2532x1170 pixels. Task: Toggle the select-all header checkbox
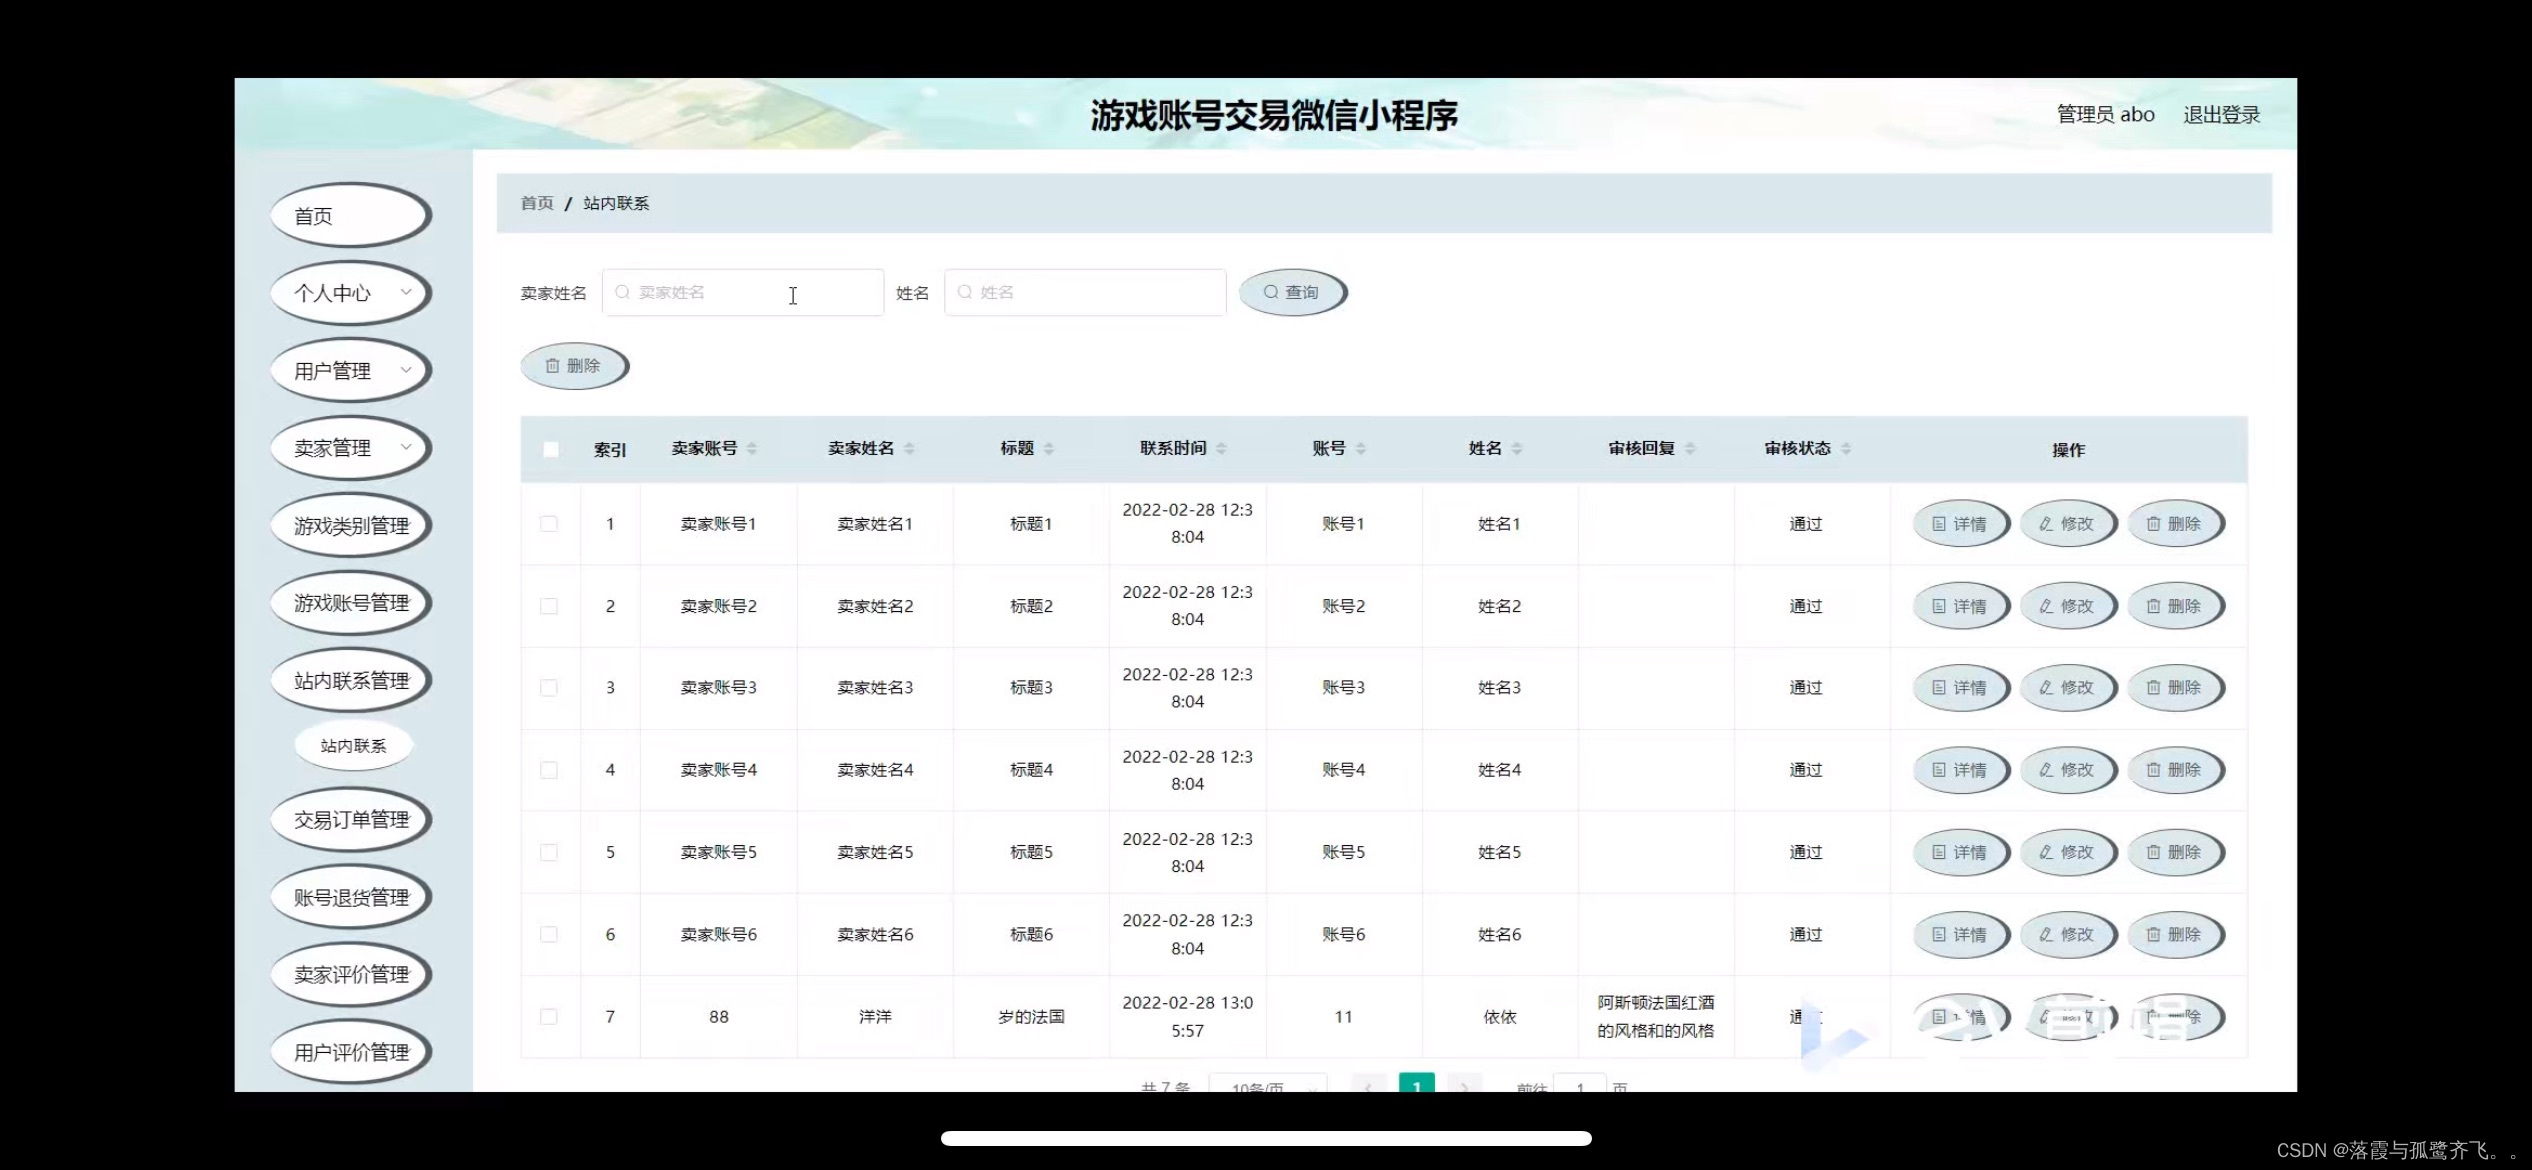[x=550, y=449]
